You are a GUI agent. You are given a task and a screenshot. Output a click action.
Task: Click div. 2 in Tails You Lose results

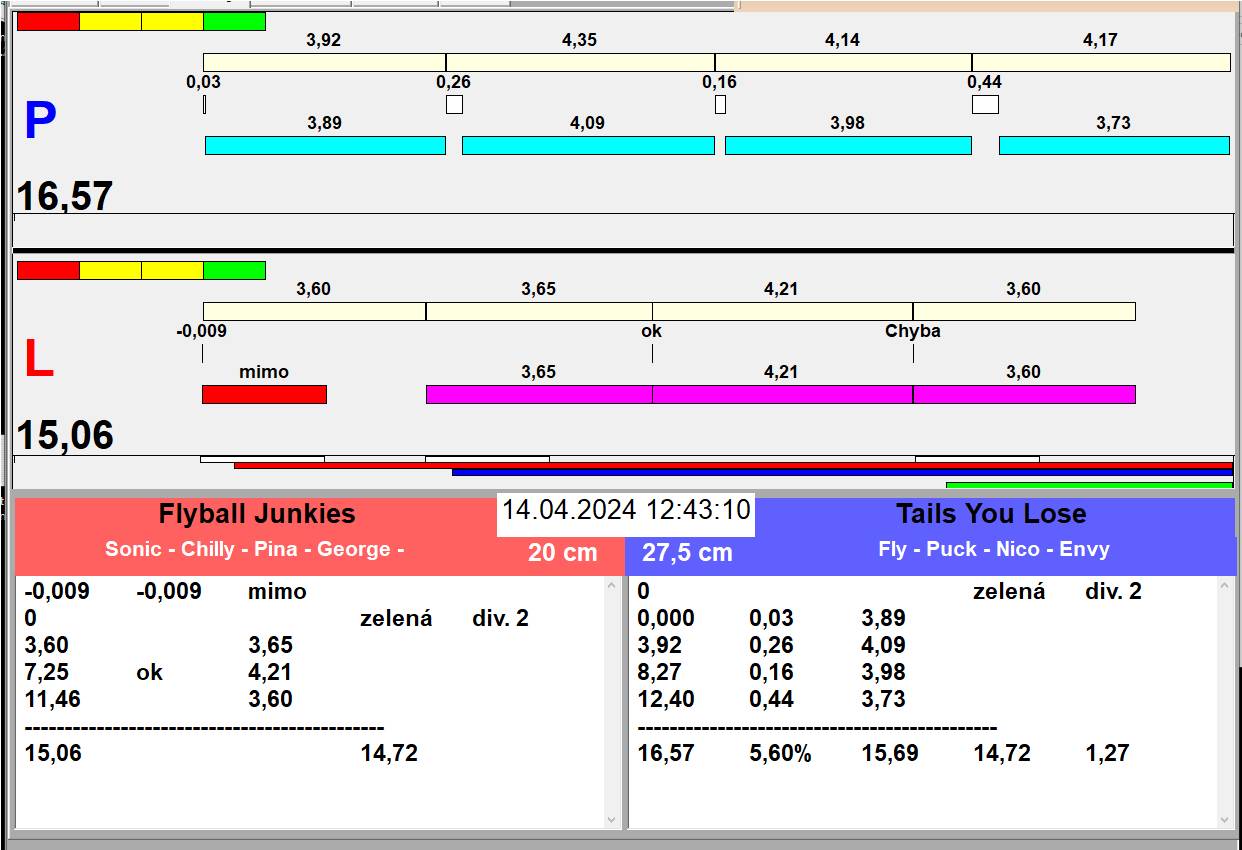pos(1113,591)
